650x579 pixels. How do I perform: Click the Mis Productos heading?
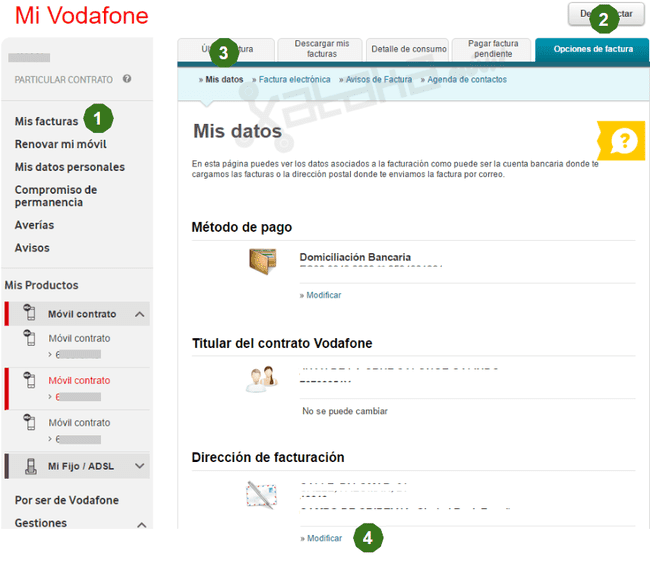(x=41, y=285)
